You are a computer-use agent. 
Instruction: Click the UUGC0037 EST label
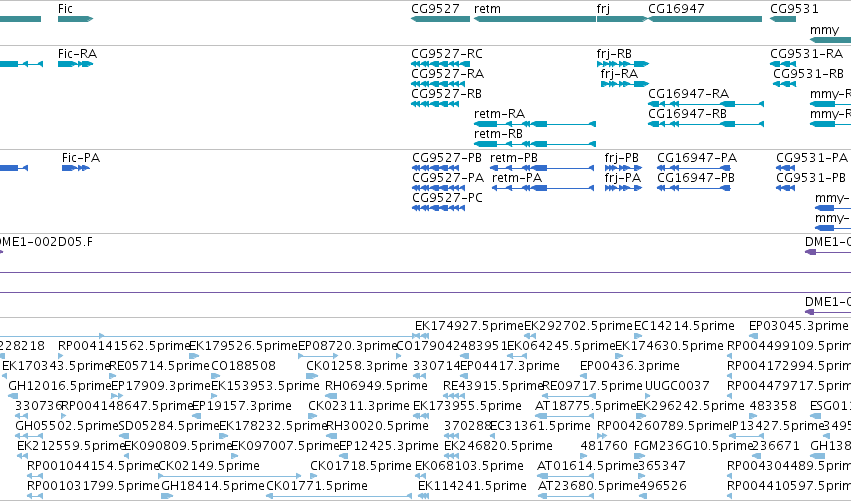677,386
